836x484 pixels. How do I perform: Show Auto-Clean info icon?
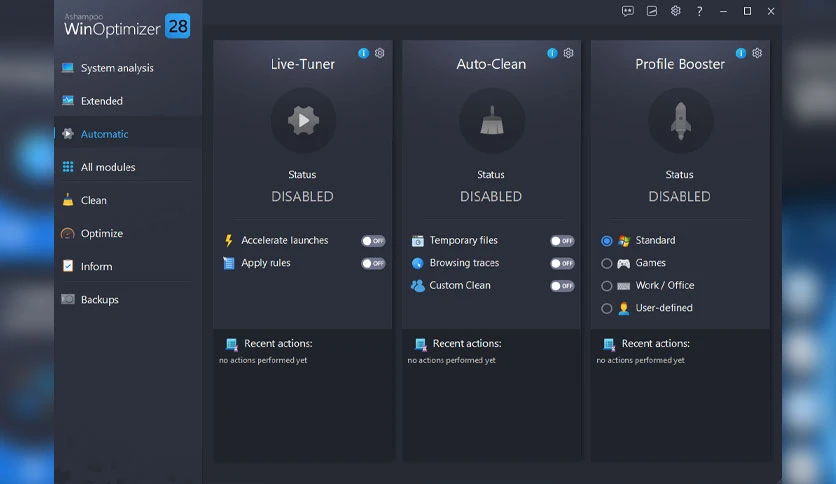tap(552, 53)
